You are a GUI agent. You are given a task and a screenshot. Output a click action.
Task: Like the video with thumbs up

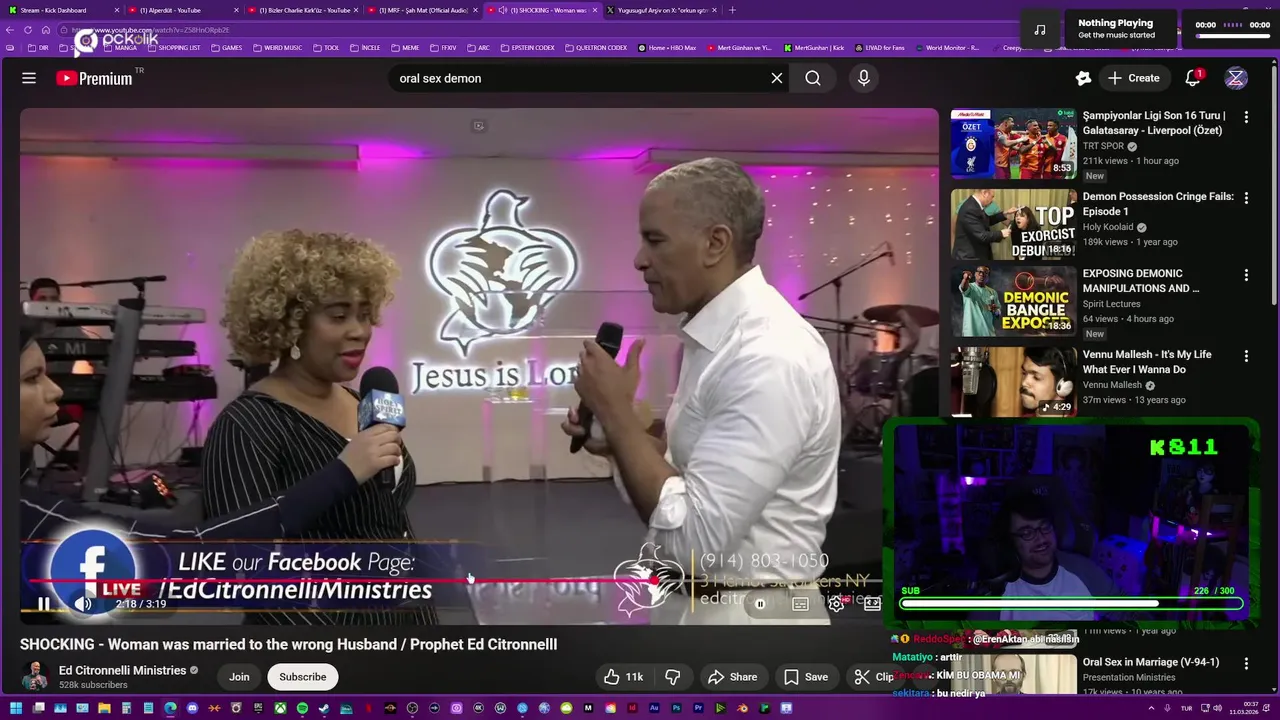(x=622, y=677)
